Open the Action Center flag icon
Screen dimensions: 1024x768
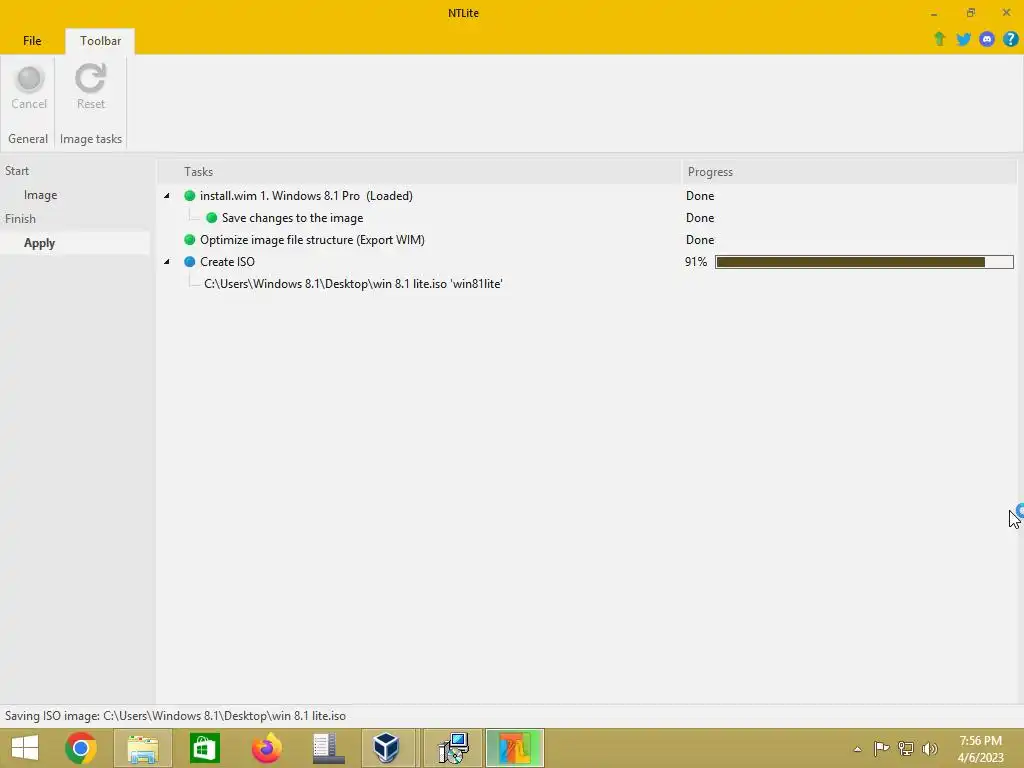click(881, 748)
